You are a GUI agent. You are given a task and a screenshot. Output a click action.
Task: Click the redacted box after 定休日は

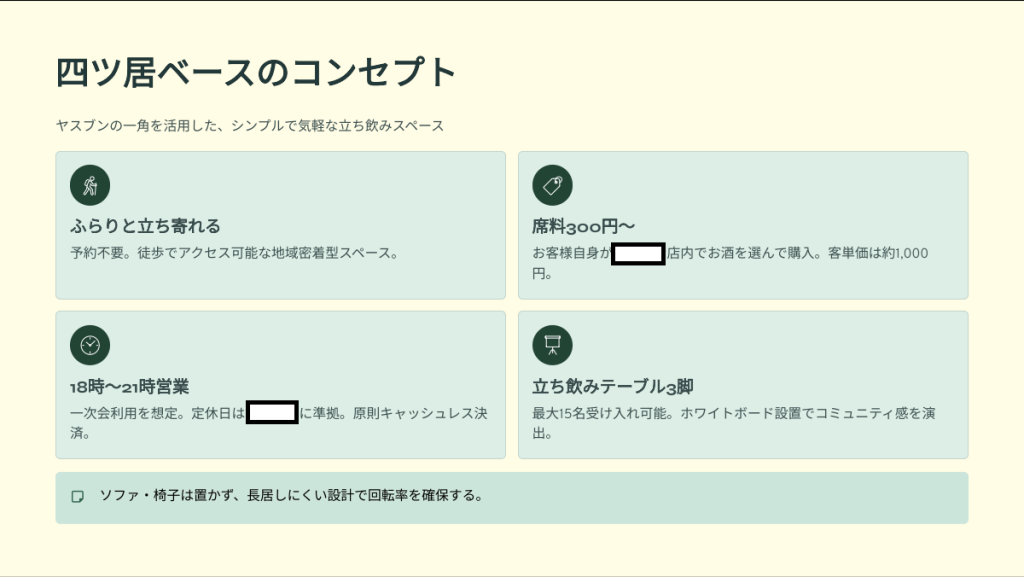point(272,412)
